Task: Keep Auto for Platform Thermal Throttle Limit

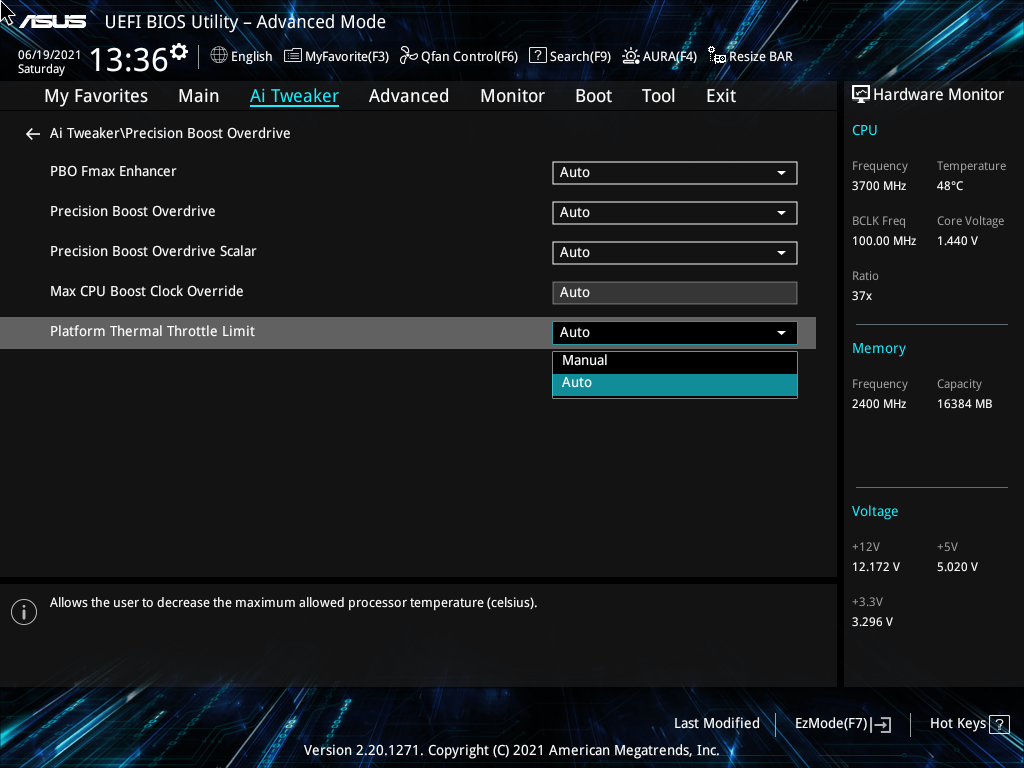Action: pos(674,382)
